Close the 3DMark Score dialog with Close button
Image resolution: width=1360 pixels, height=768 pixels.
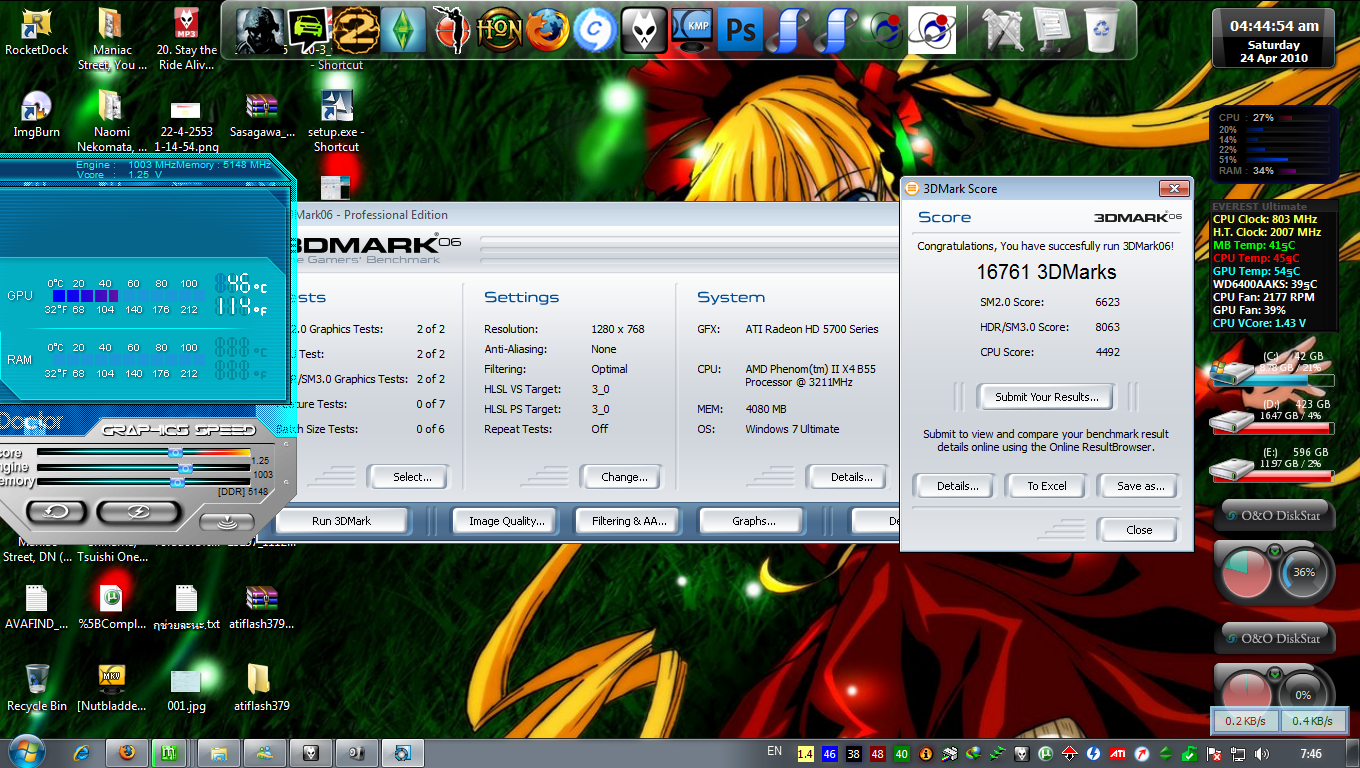pyautogui.click(x=1139, y=530)
